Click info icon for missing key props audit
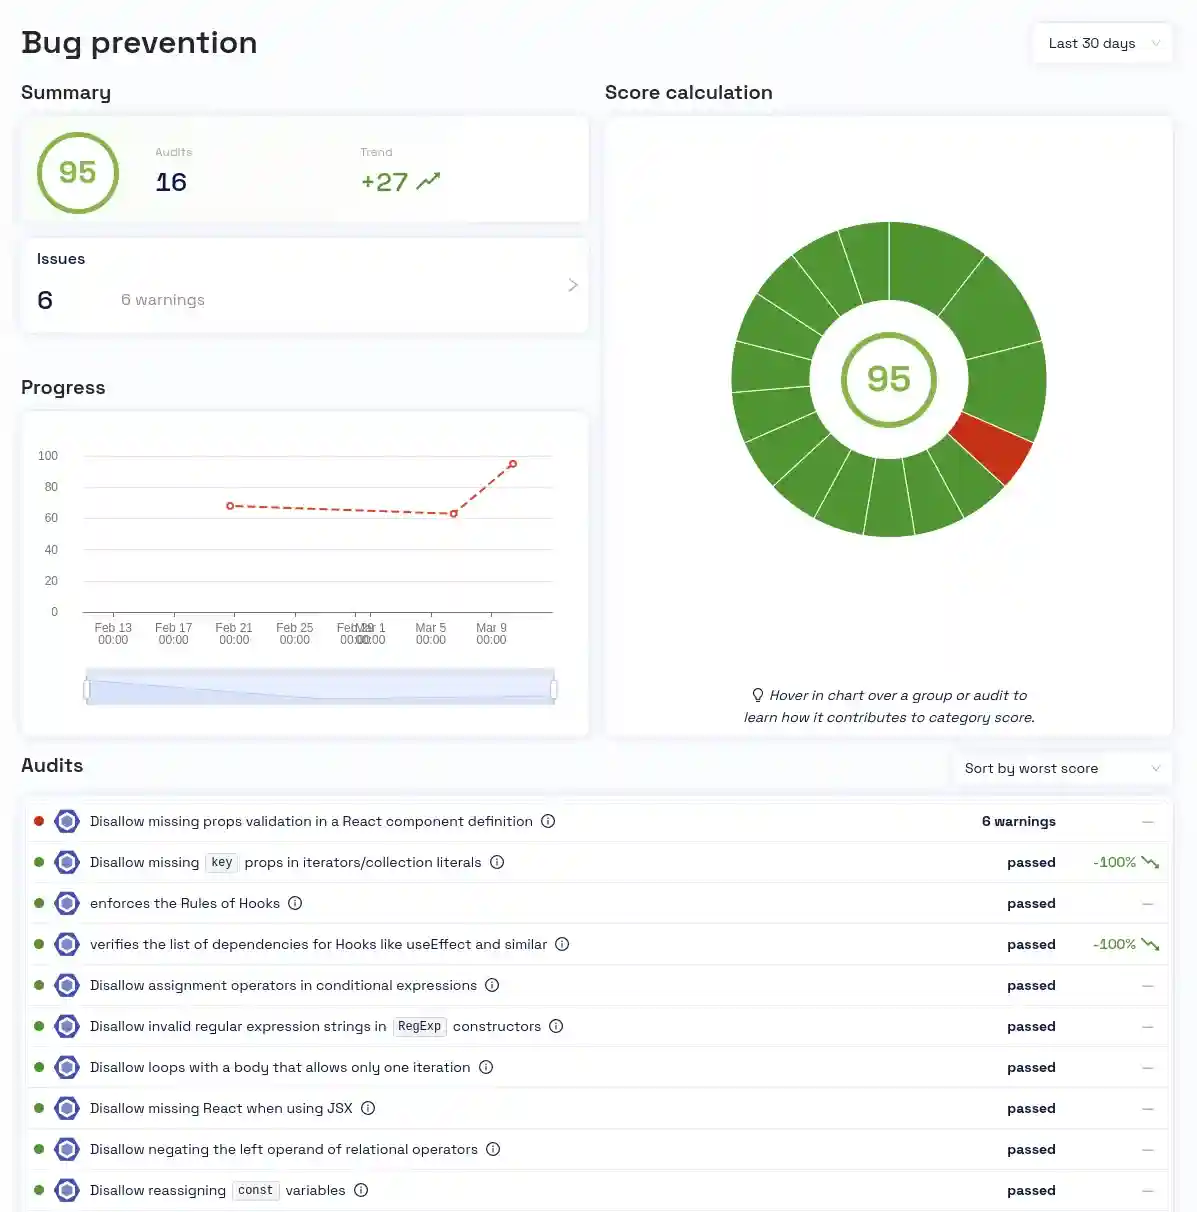The width and height of the screenshot is (1197, 1212). pyautogui.click(x=497, y=862)
